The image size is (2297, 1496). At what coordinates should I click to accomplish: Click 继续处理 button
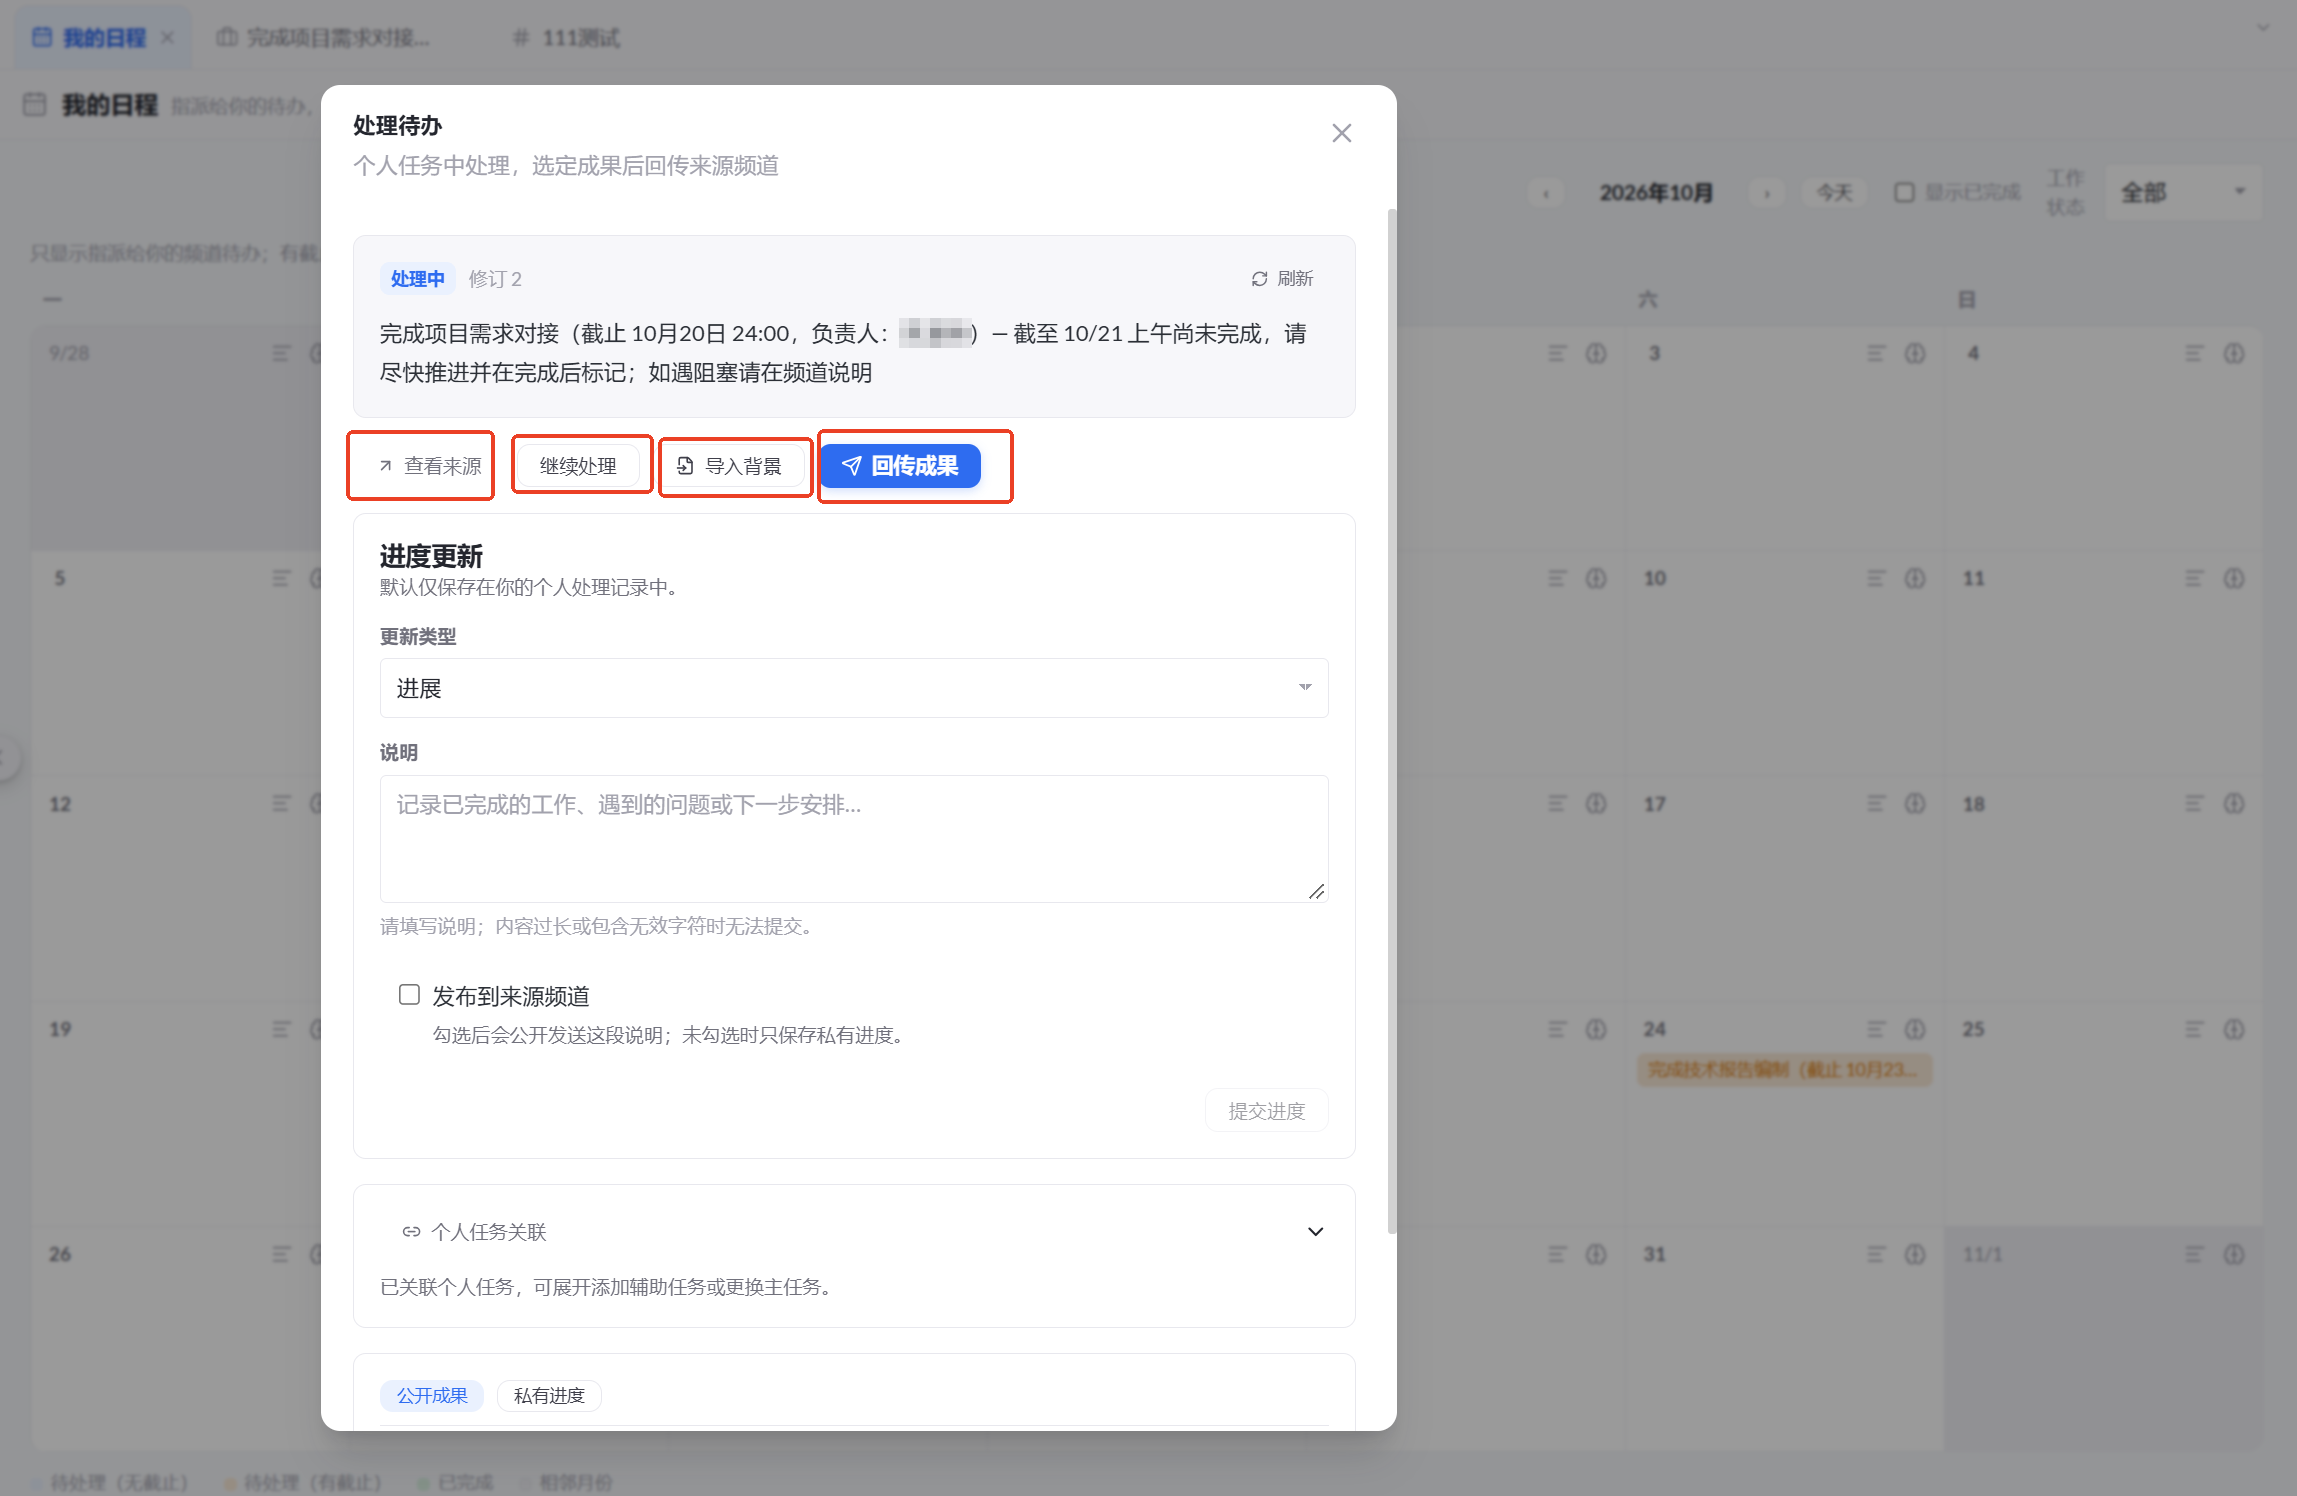(x=578, y=466)
